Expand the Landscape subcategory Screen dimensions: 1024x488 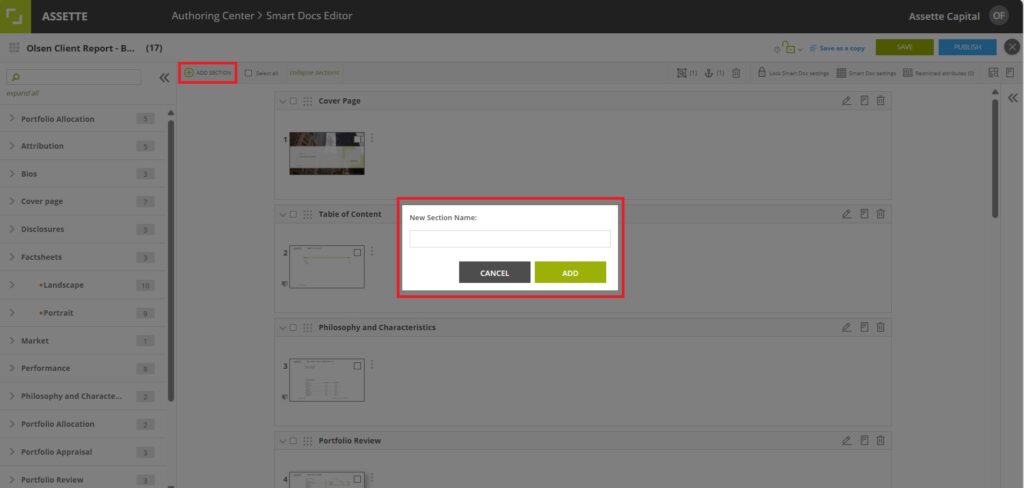point(12,285)
